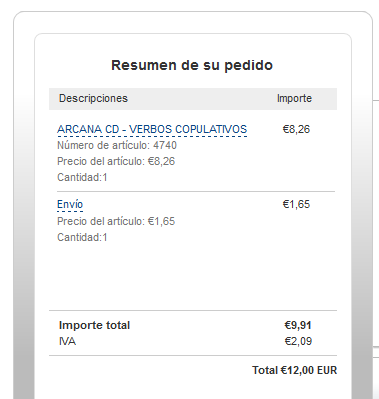Click the Precio del artículo: €8,26 line
The height and width of the screenshot is (399, 379).
click(x=116, y=161)
